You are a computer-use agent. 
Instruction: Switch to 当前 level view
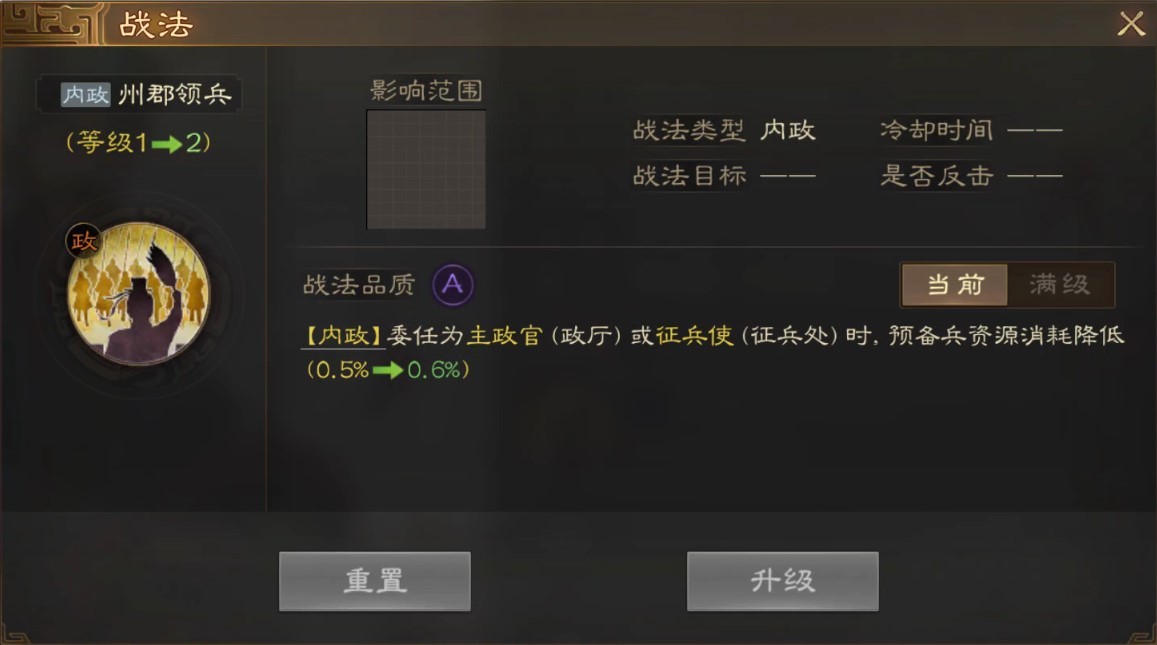click(x=955, y=284)
